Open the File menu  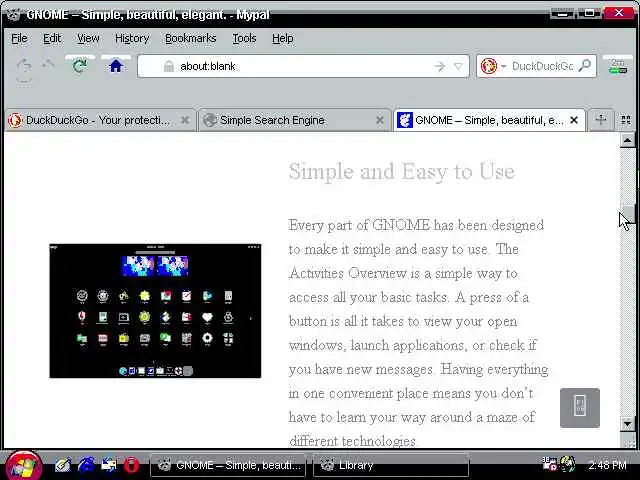(x=19, y=38)
